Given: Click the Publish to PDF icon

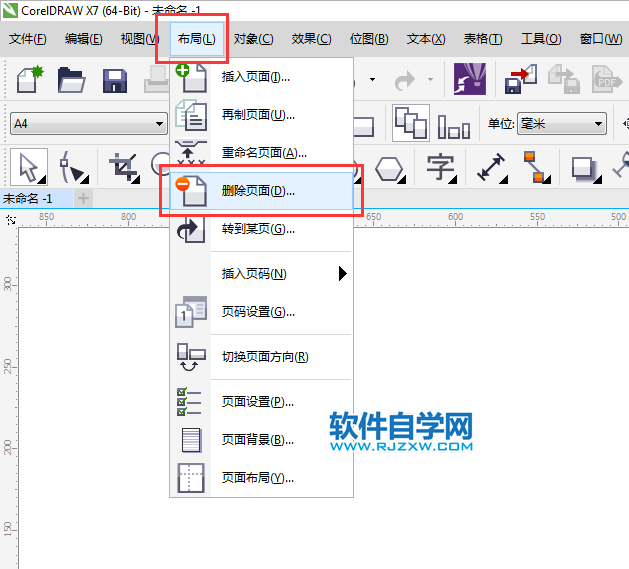Looking at the screenshot, I should point(607,79).
